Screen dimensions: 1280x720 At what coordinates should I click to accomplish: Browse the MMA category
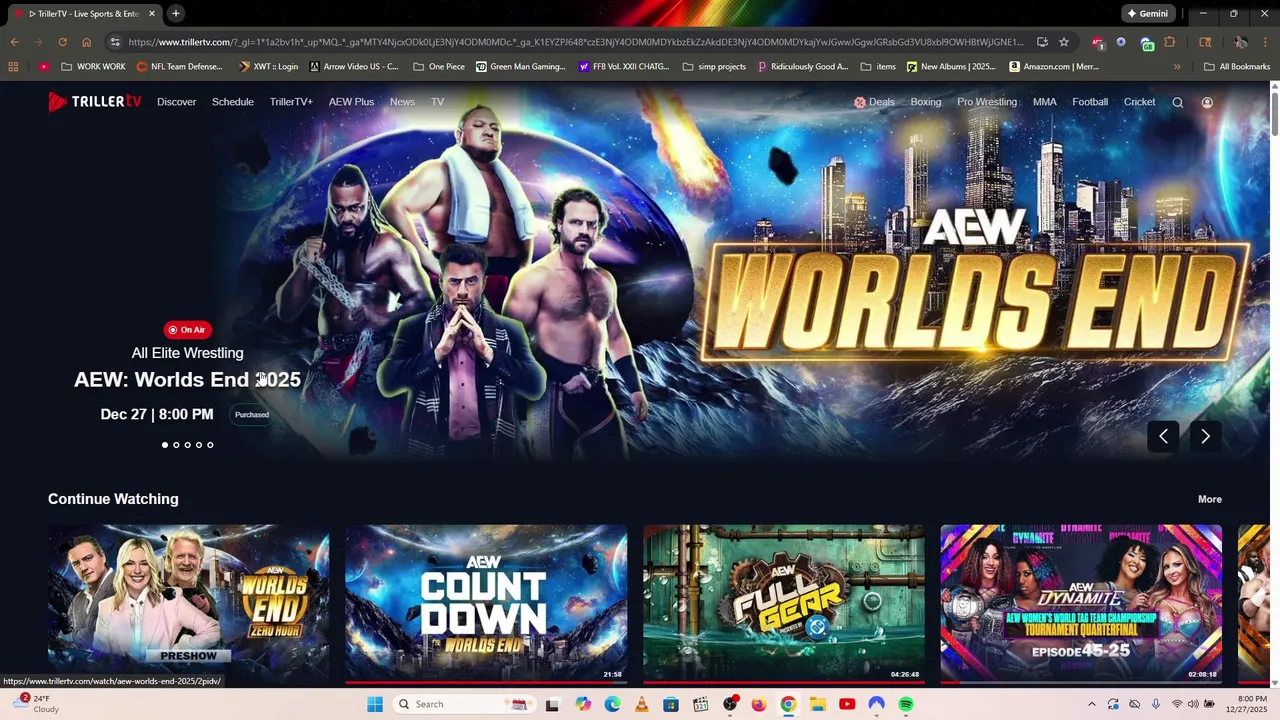[x=1045, y=102]
